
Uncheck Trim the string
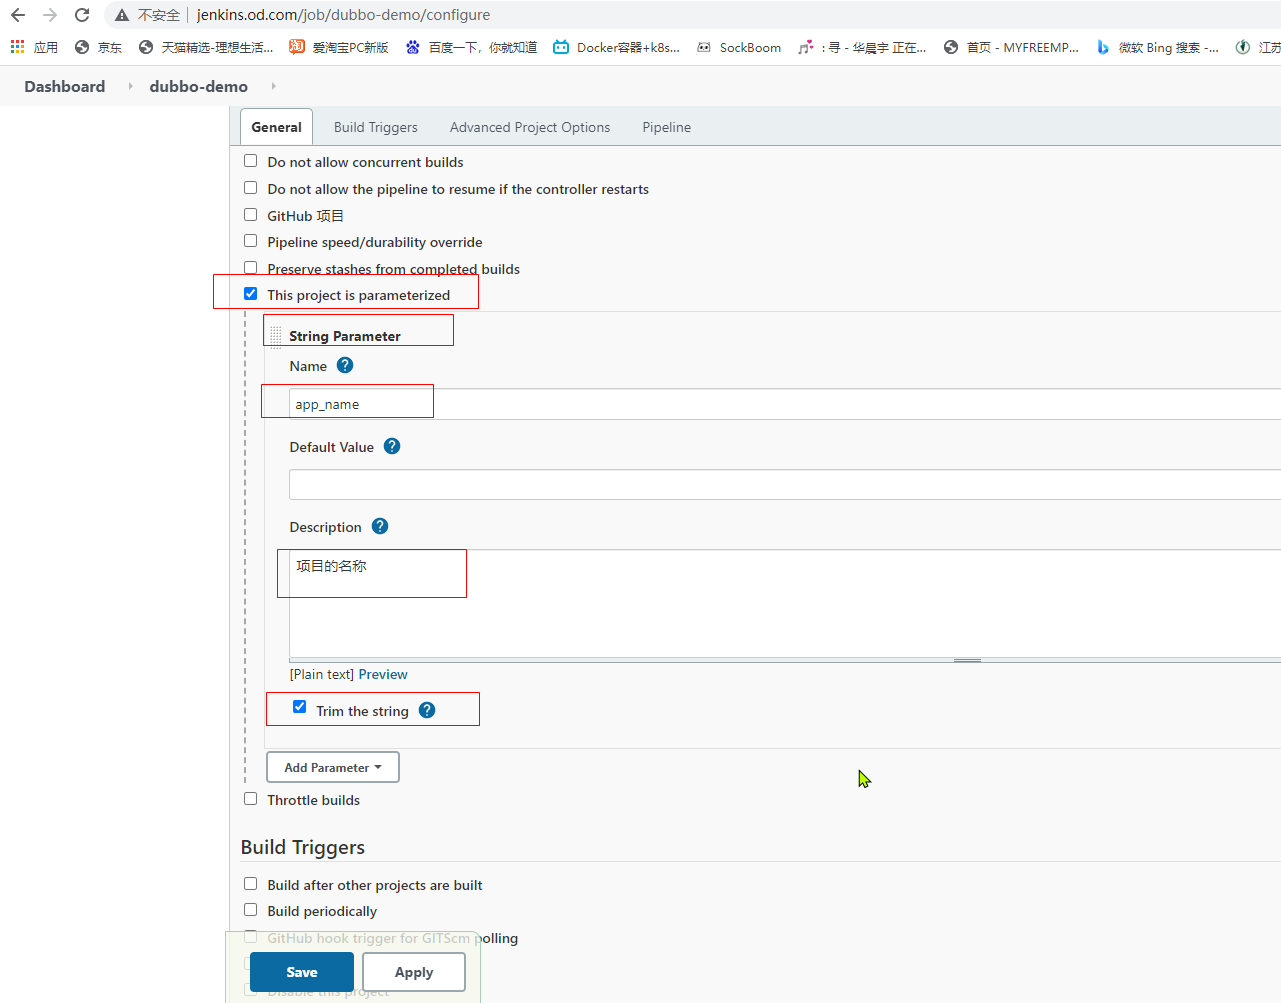click(300, 707)
